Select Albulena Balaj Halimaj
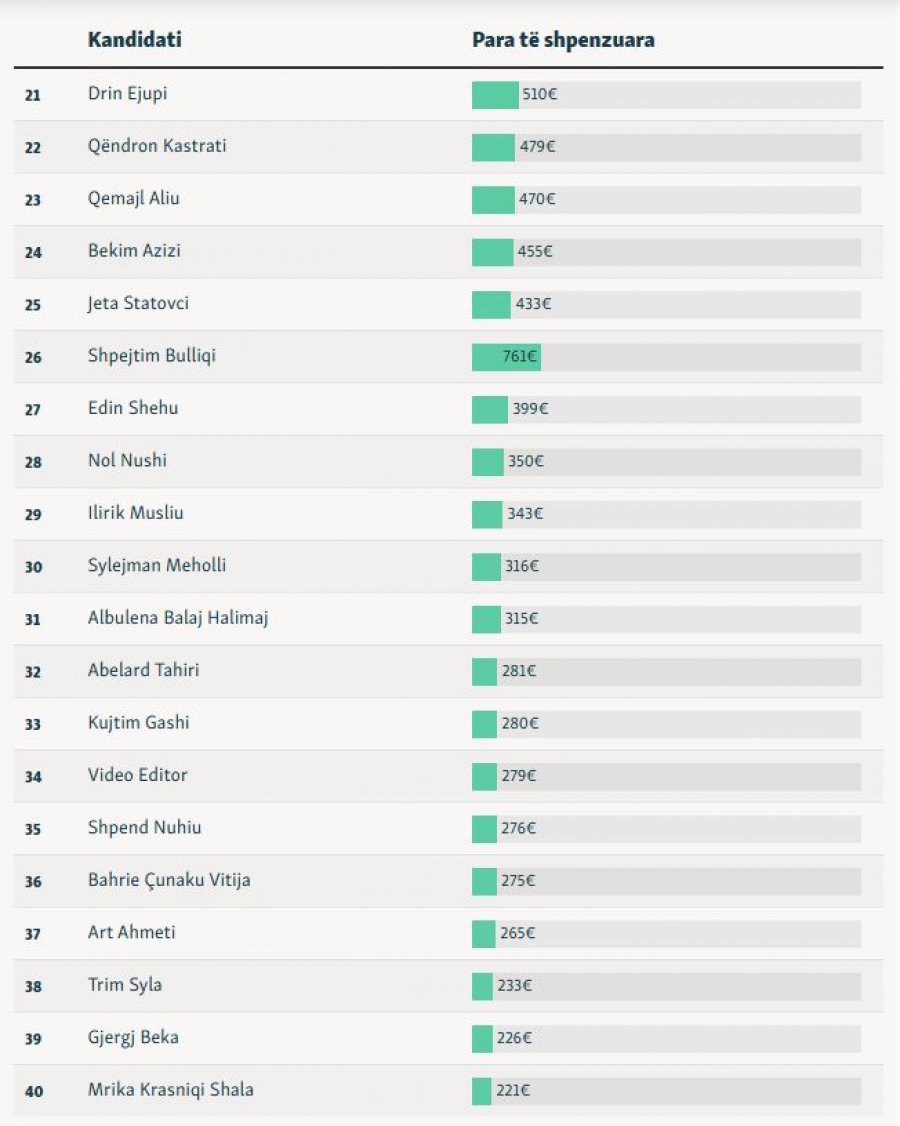Image resolution: width=900 pixels, height=1126 pixels. pyautogui.click(x=178, y=618)
